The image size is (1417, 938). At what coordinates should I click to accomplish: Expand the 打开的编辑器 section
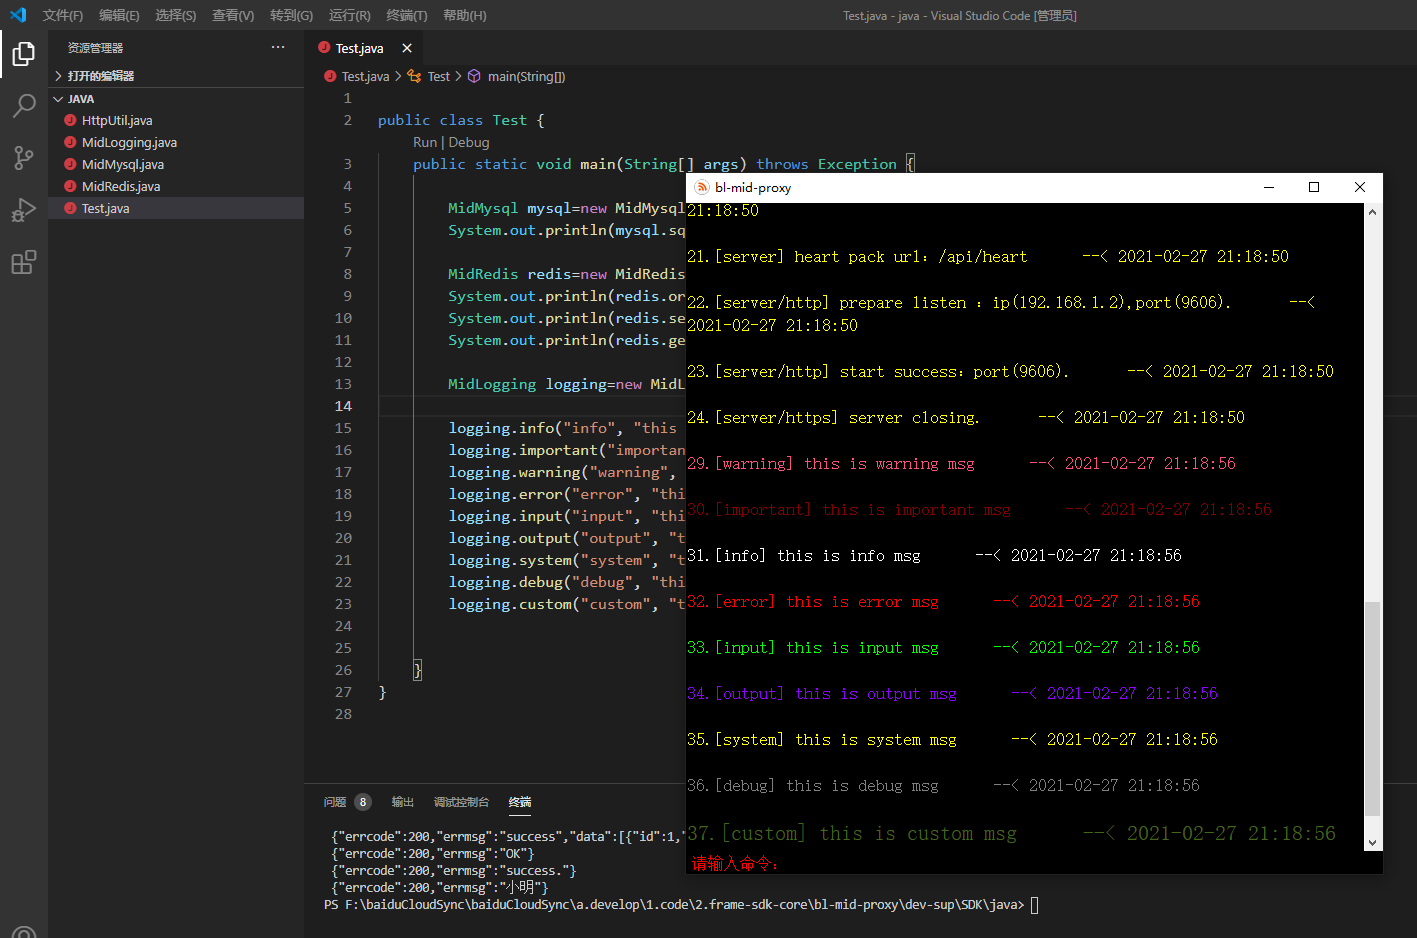point(100,75)
